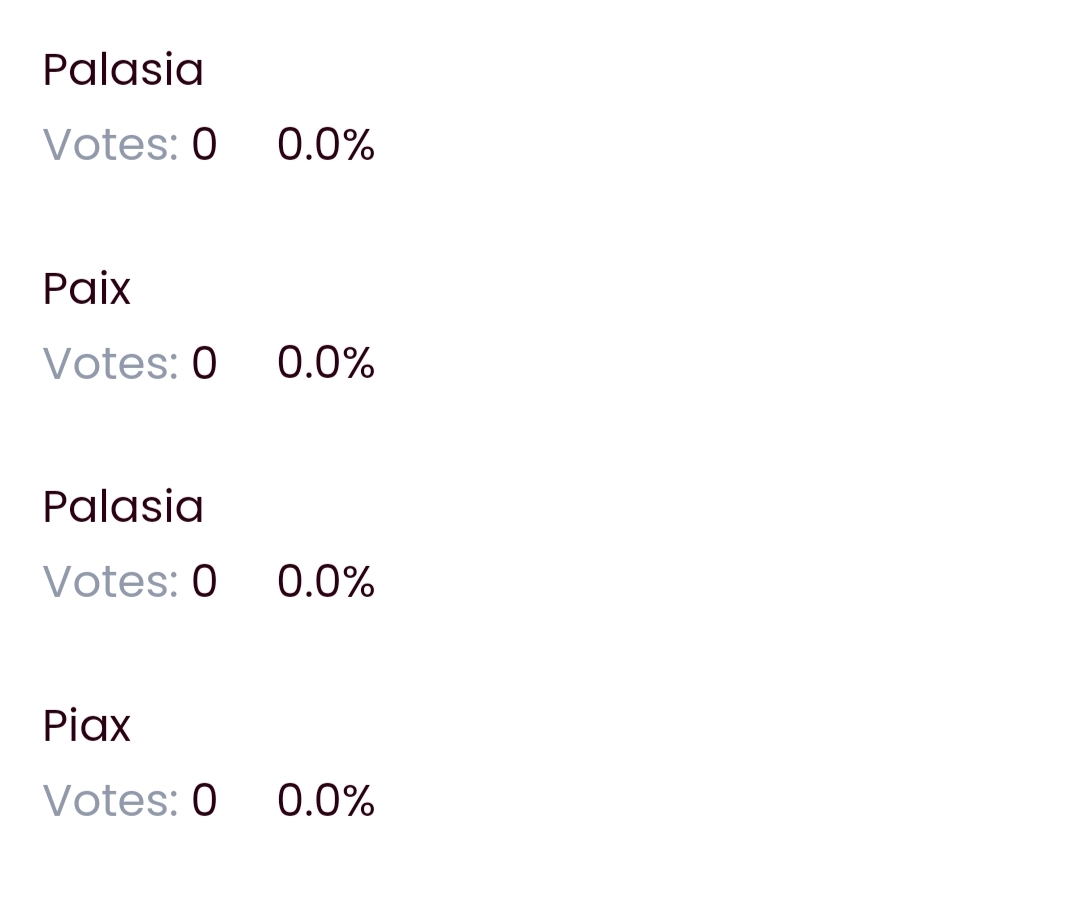Click Votes label under the topmost Palasia
Screen dimensions: 1080x912
(x=110, y=145)
